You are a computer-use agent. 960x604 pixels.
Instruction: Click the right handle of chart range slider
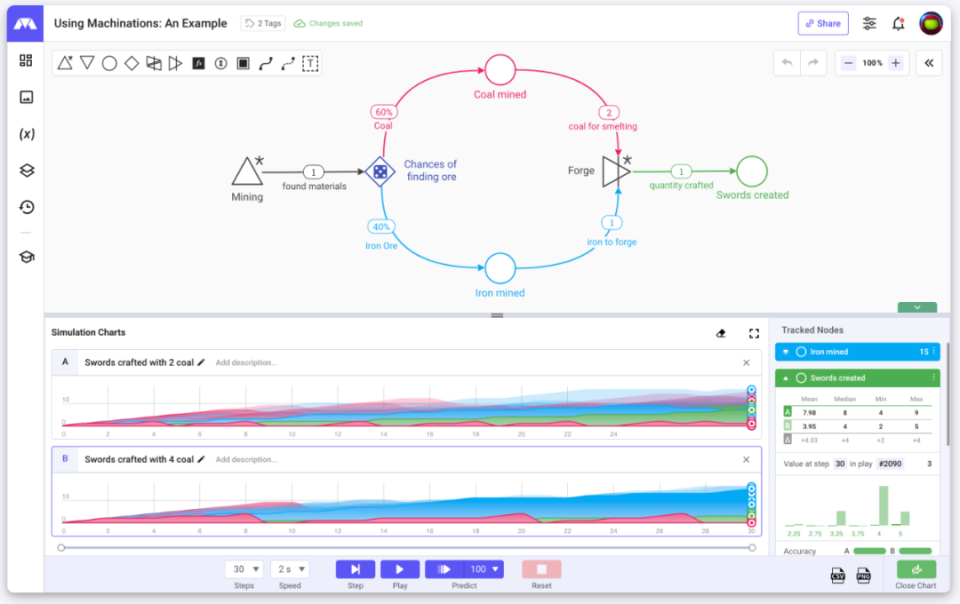click(x=752, y=548)
